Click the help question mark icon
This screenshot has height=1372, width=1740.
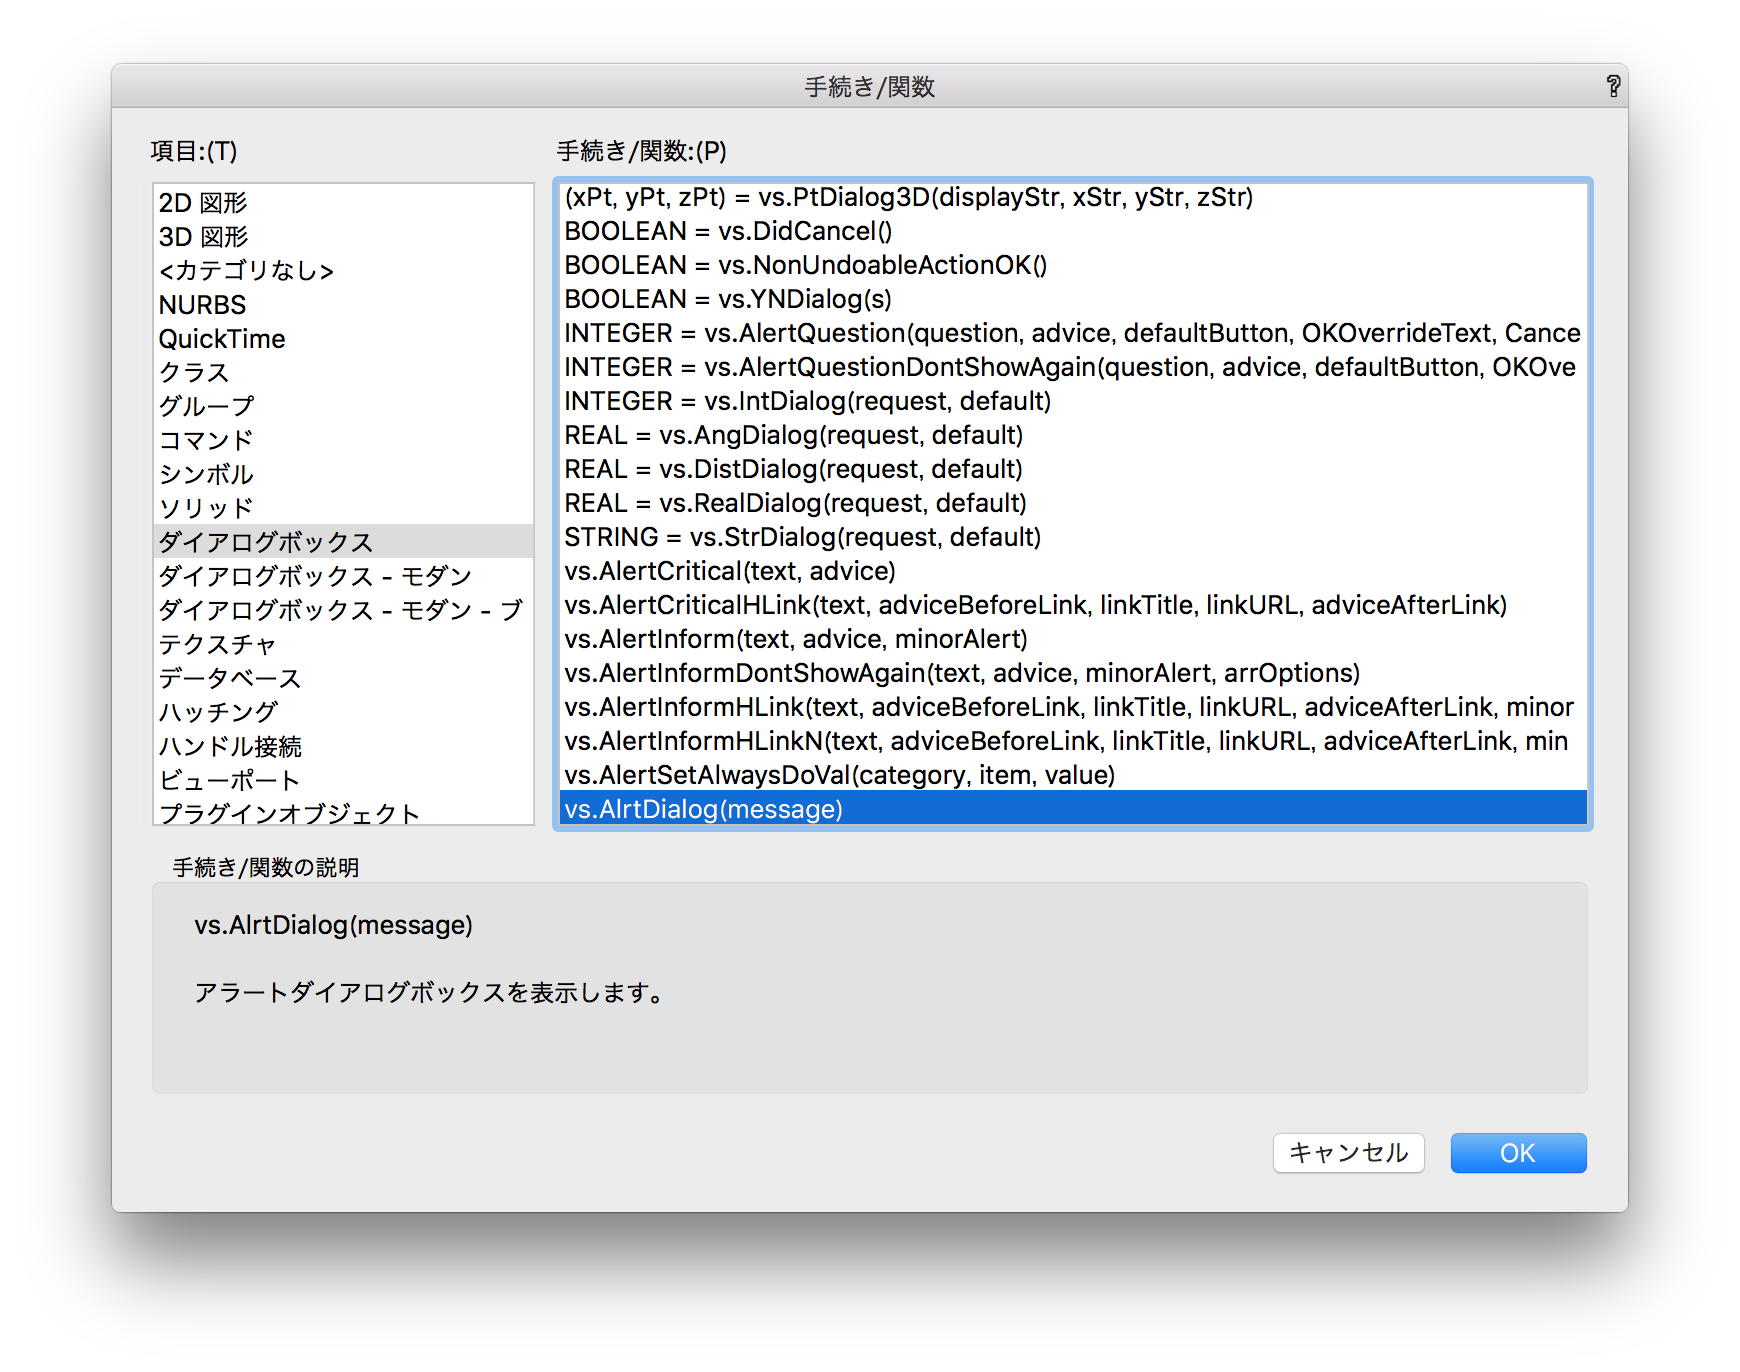point(1612,86)
